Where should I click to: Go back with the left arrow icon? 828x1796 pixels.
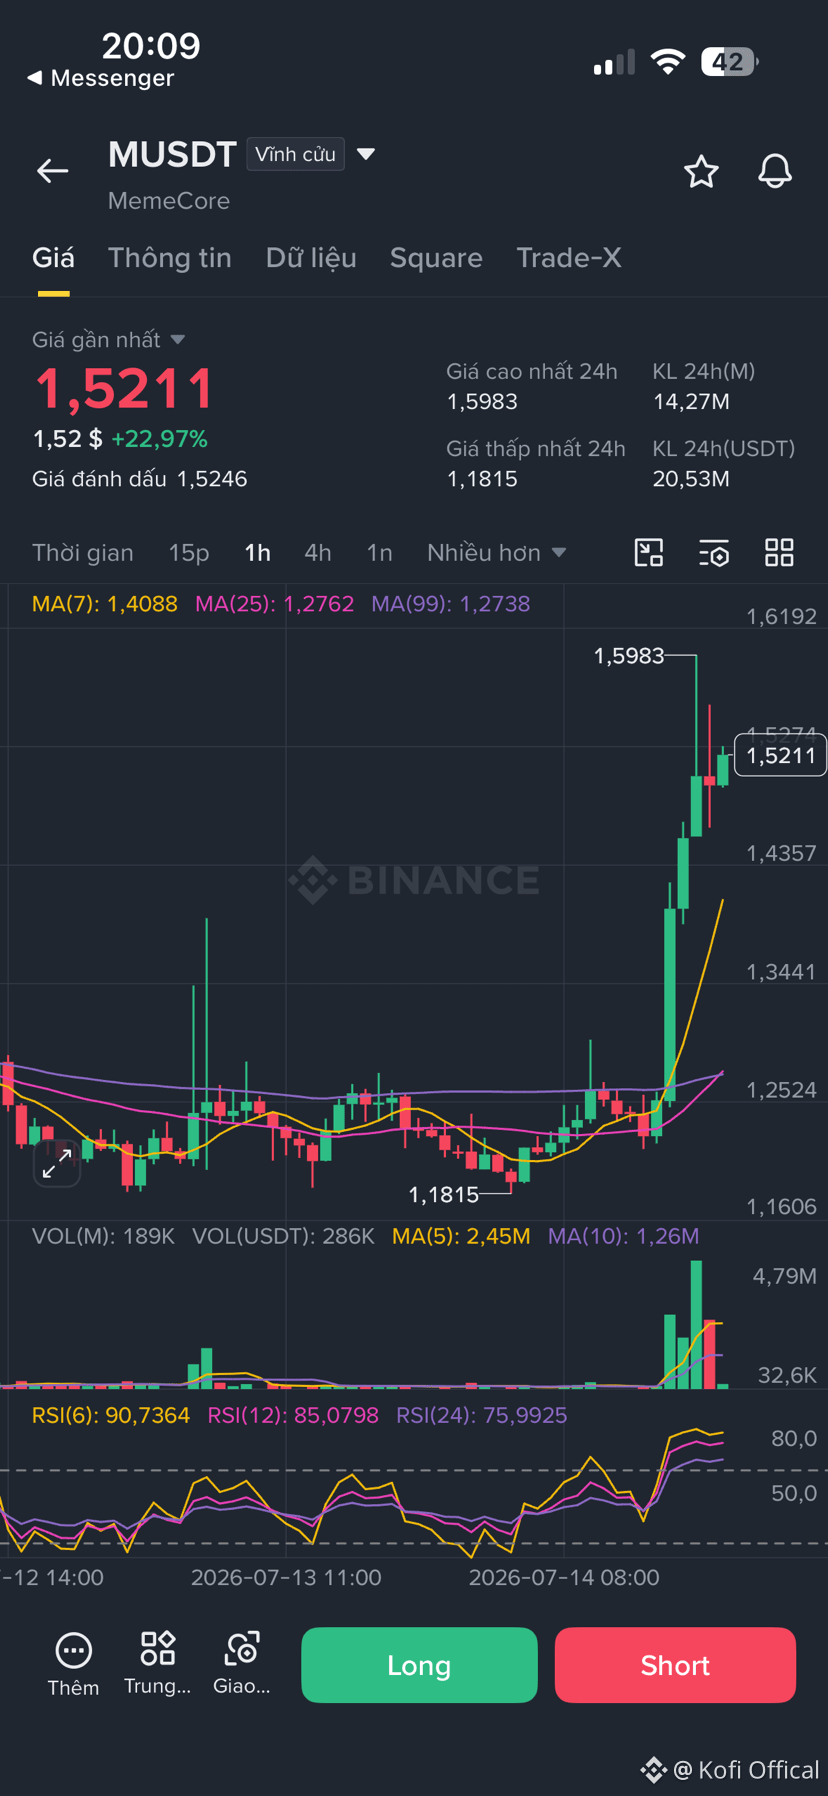pos(53,171)
